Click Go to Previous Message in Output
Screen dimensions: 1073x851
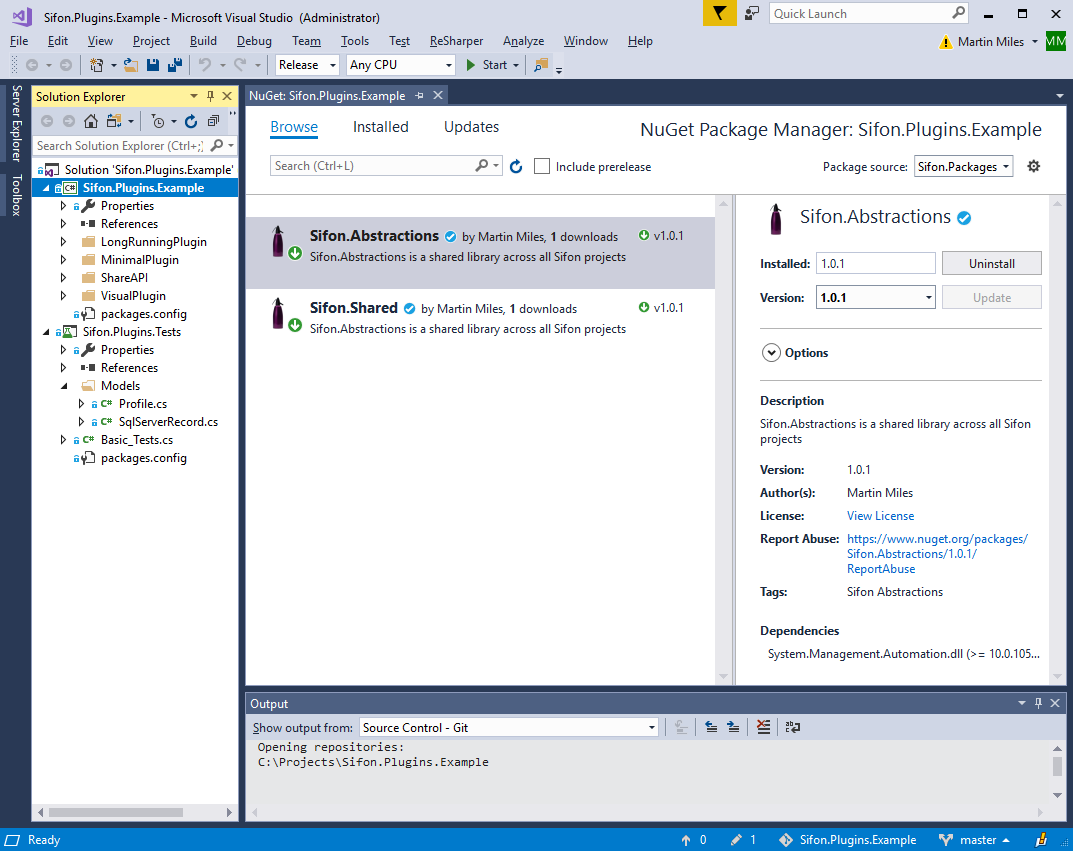(x=711, y=727)
